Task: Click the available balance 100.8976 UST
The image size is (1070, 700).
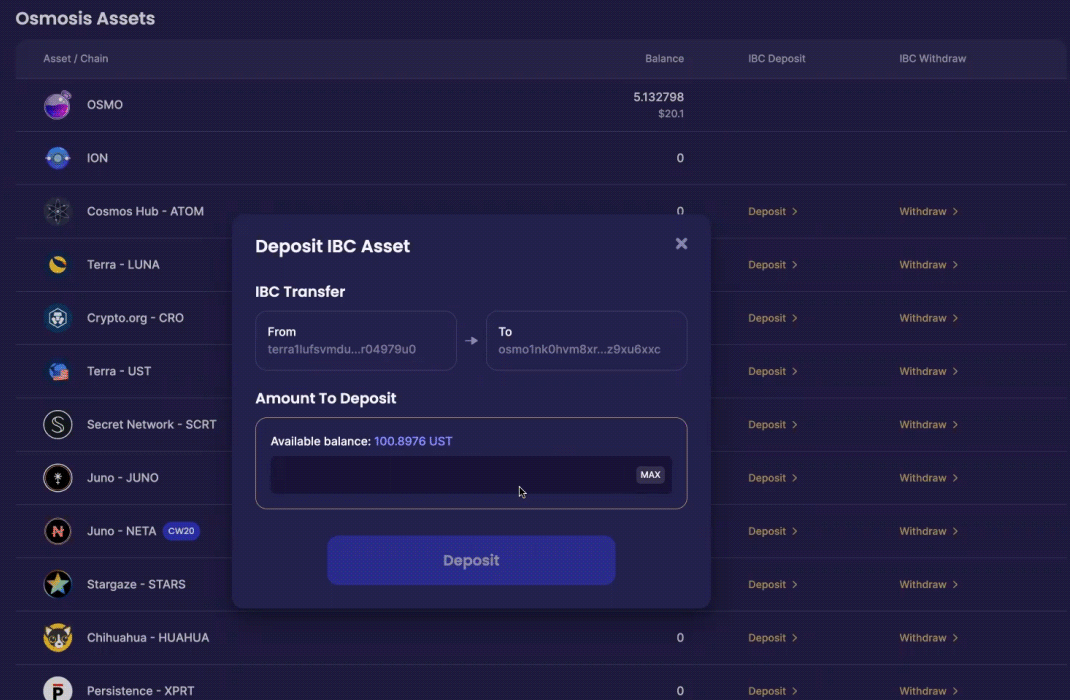Action: (x=413, y=441)
